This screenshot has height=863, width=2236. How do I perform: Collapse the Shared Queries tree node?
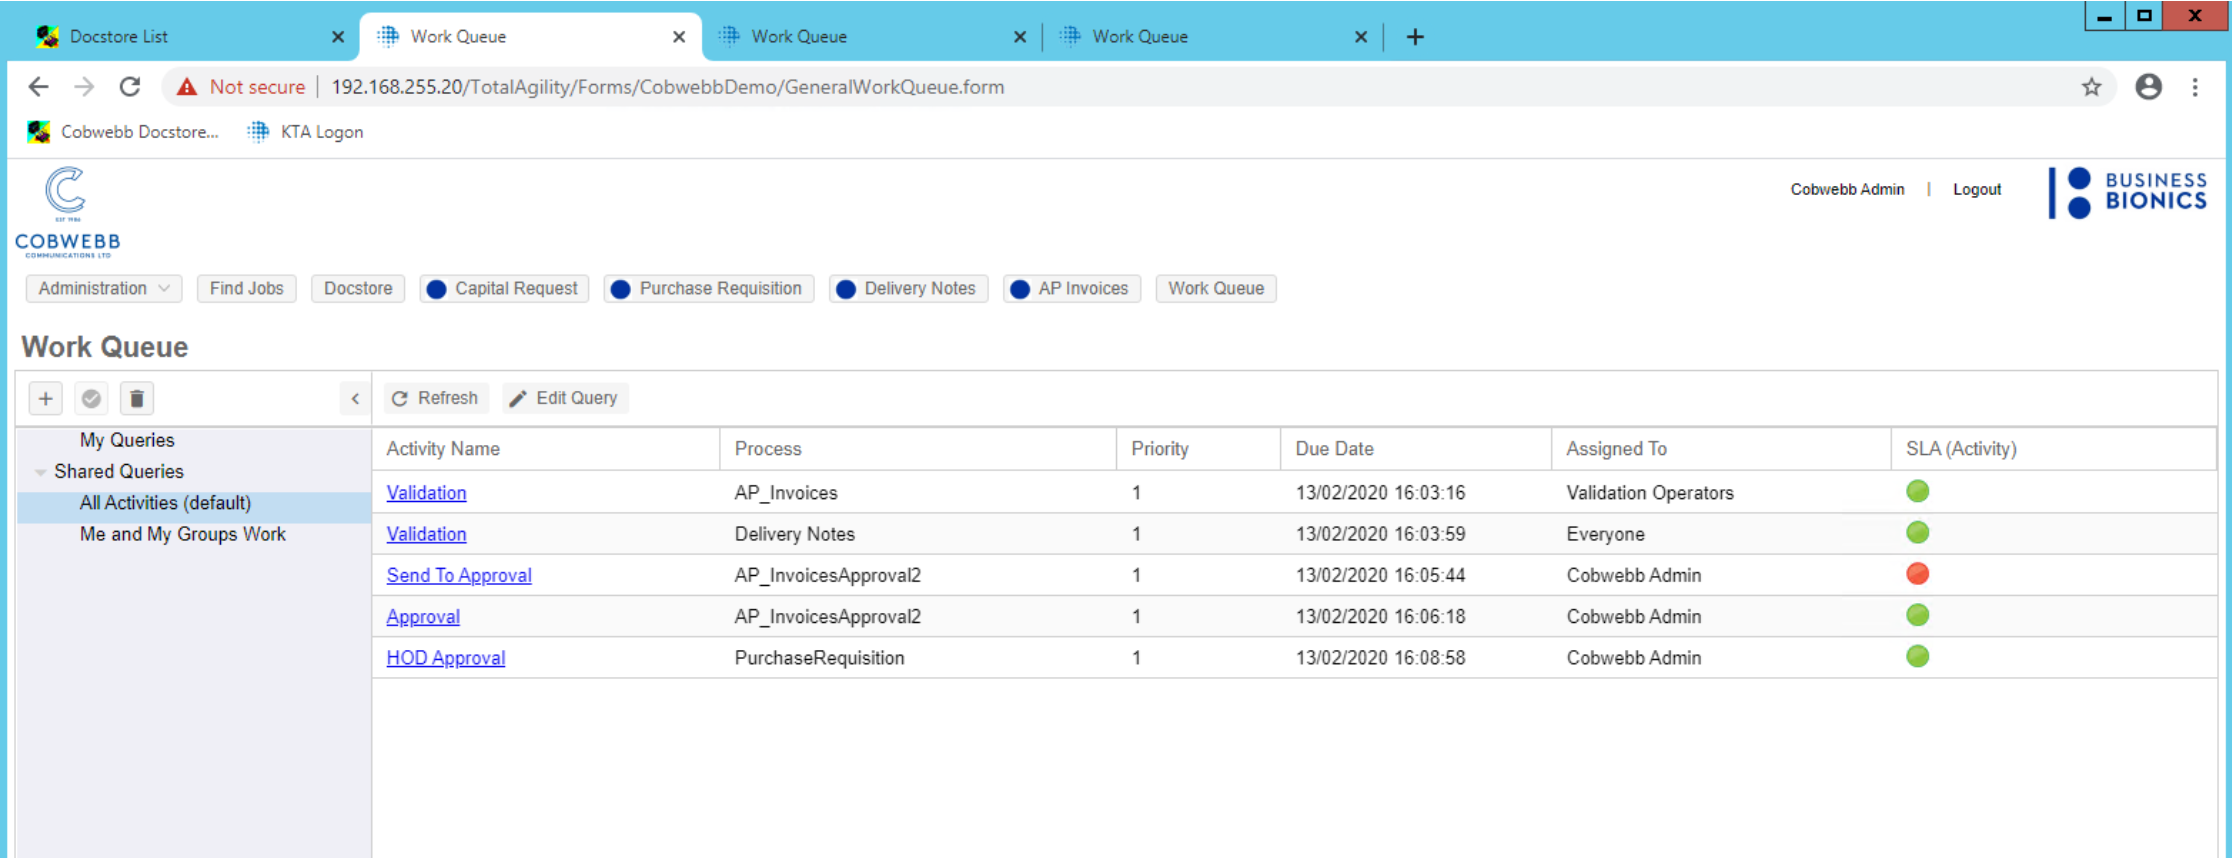point(40,472)
